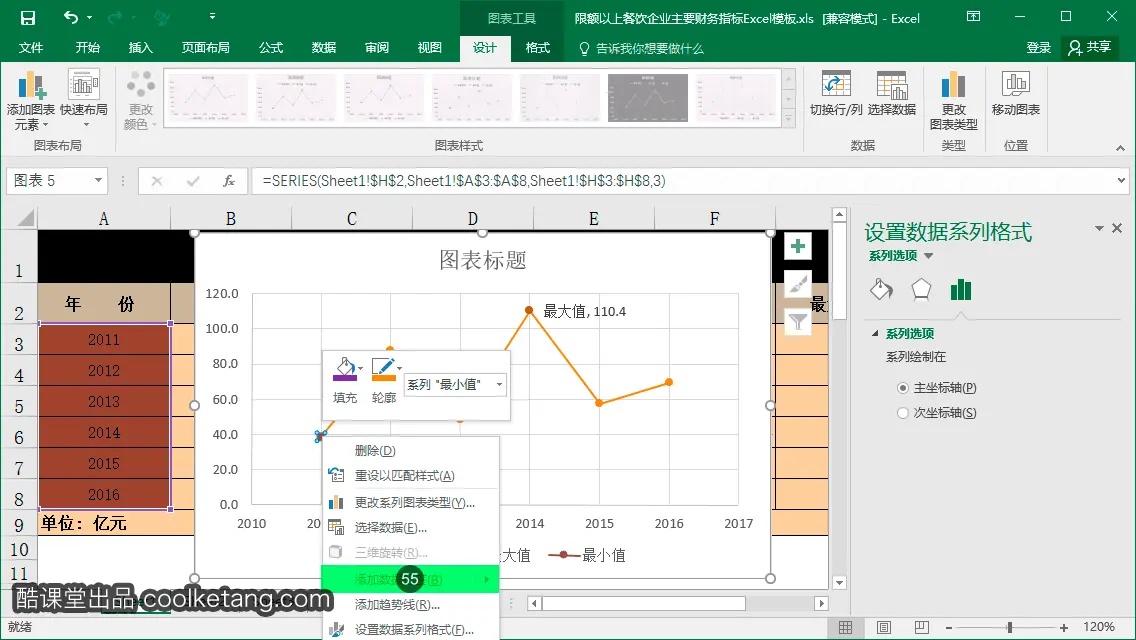Click the horizontal scrollbar right arrow
This screenshot has width=1136, height=640.
[x=821, y=604]
